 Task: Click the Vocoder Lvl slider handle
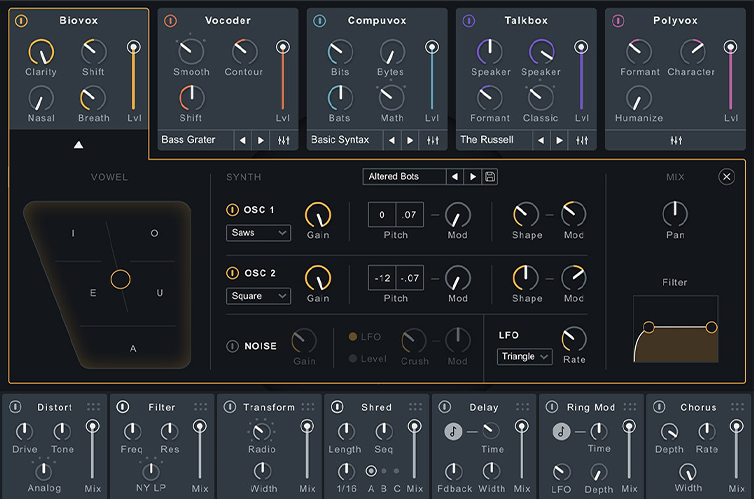[283, 47]
